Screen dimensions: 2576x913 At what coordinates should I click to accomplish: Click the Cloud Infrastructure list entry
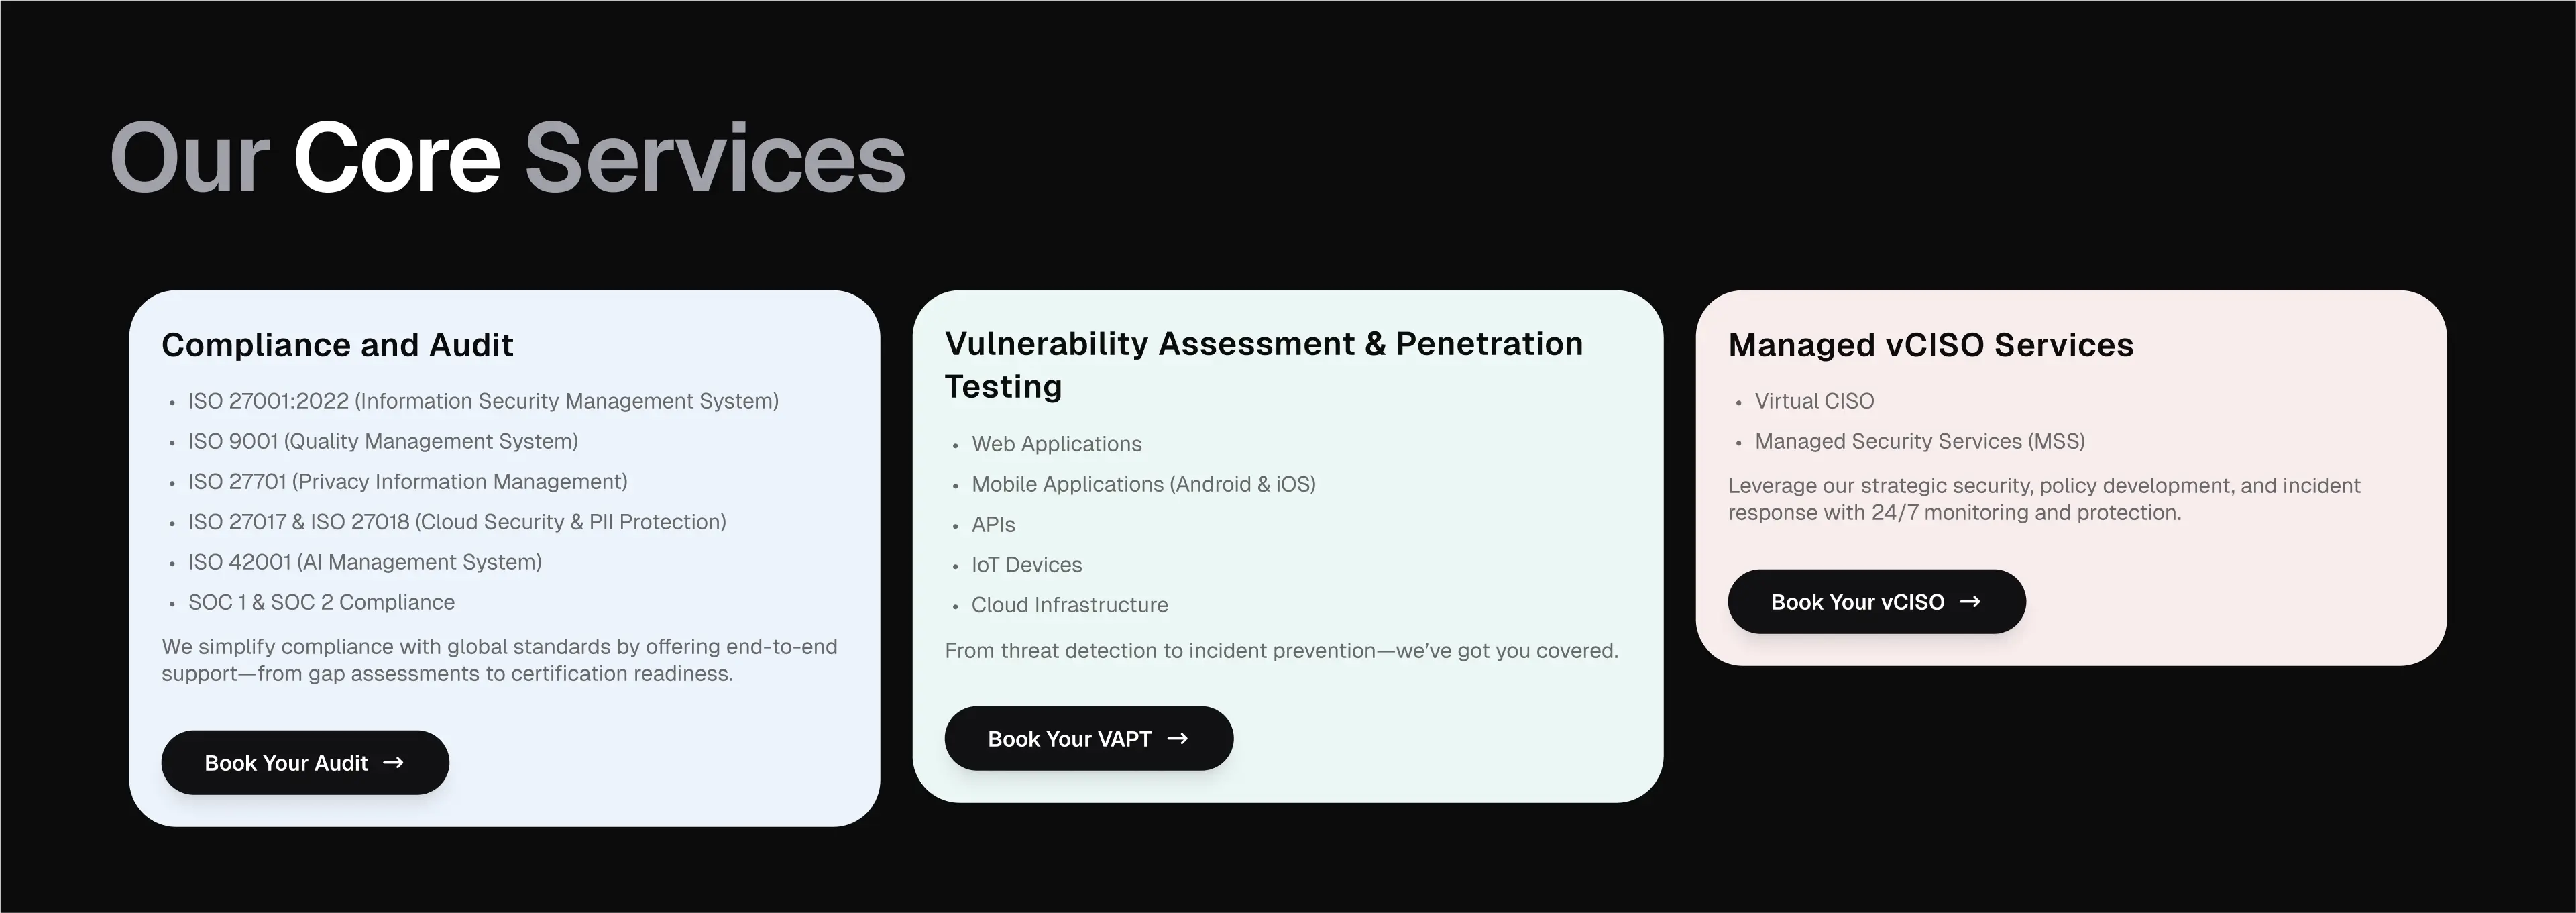point(1069,605)
